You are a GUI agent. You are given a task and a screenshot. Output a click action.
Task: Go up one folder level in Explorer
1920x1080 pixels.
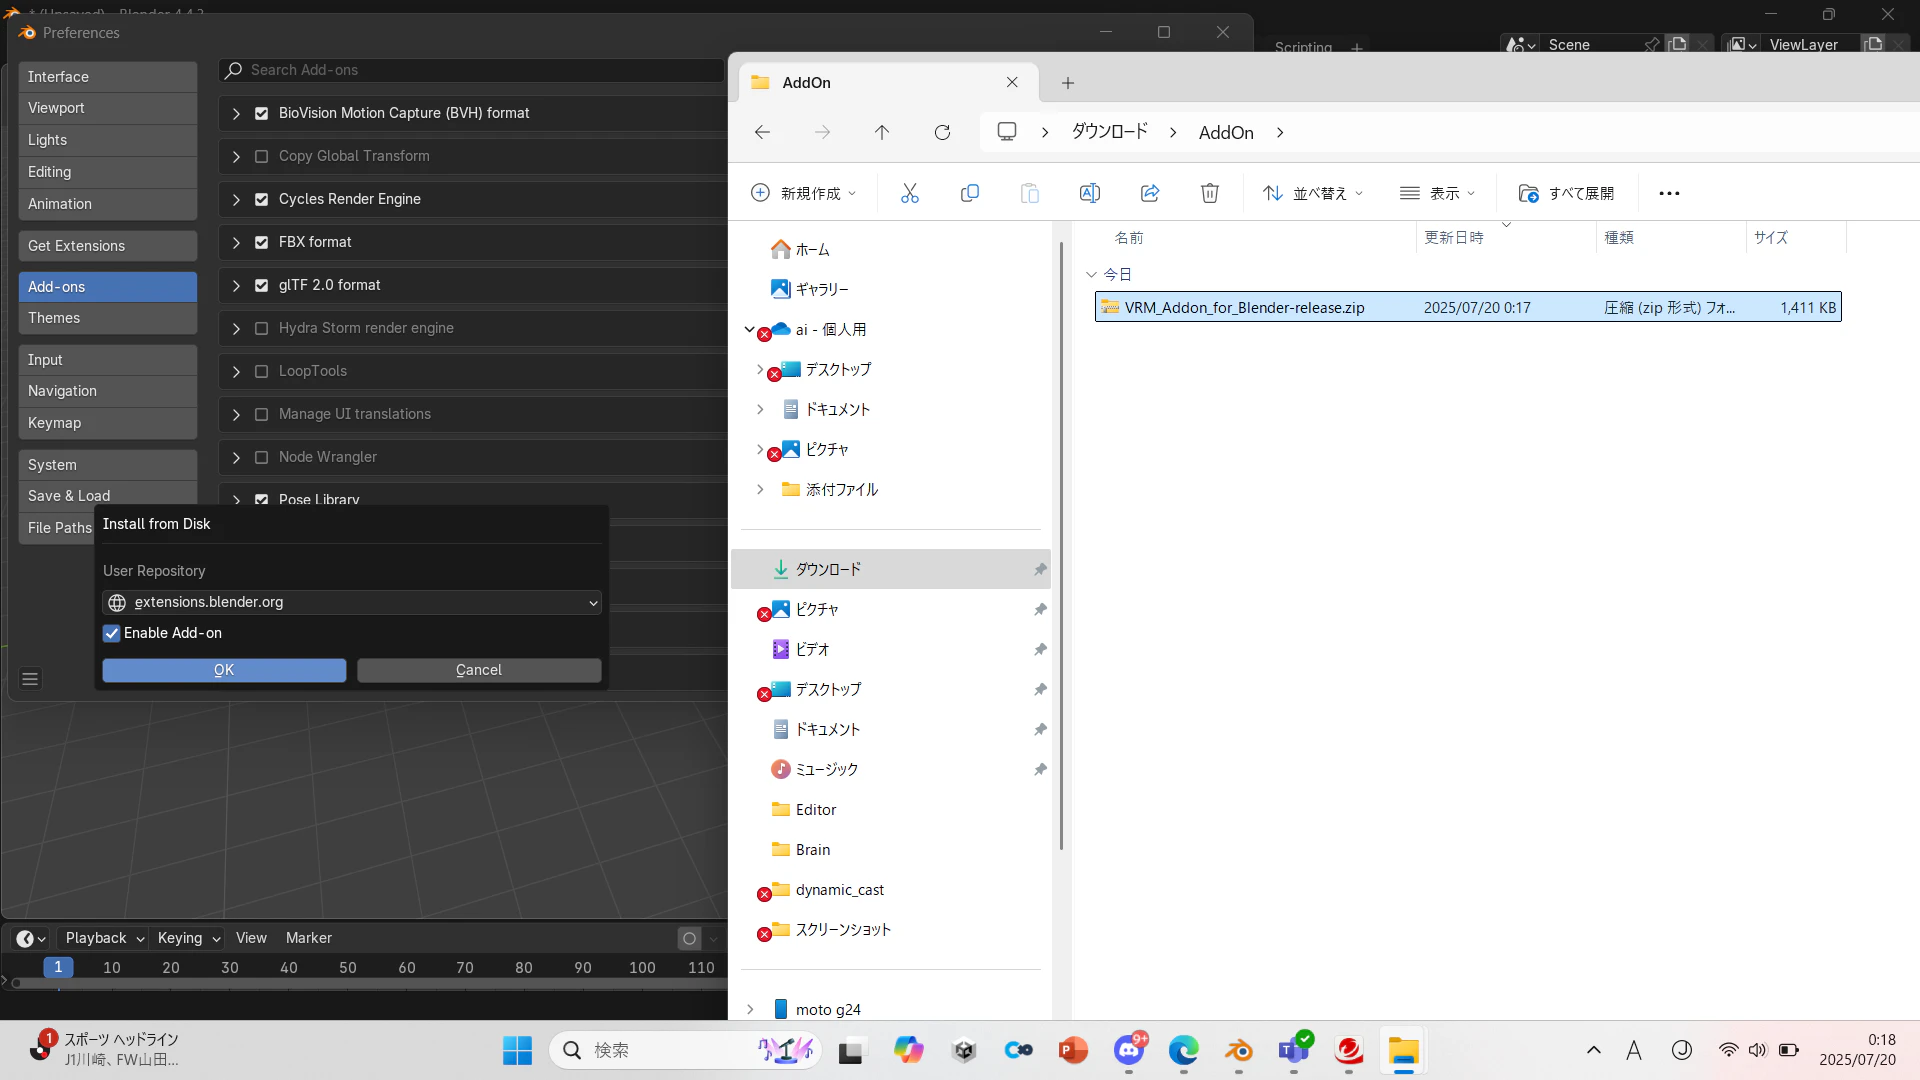[x=882, y=132]
